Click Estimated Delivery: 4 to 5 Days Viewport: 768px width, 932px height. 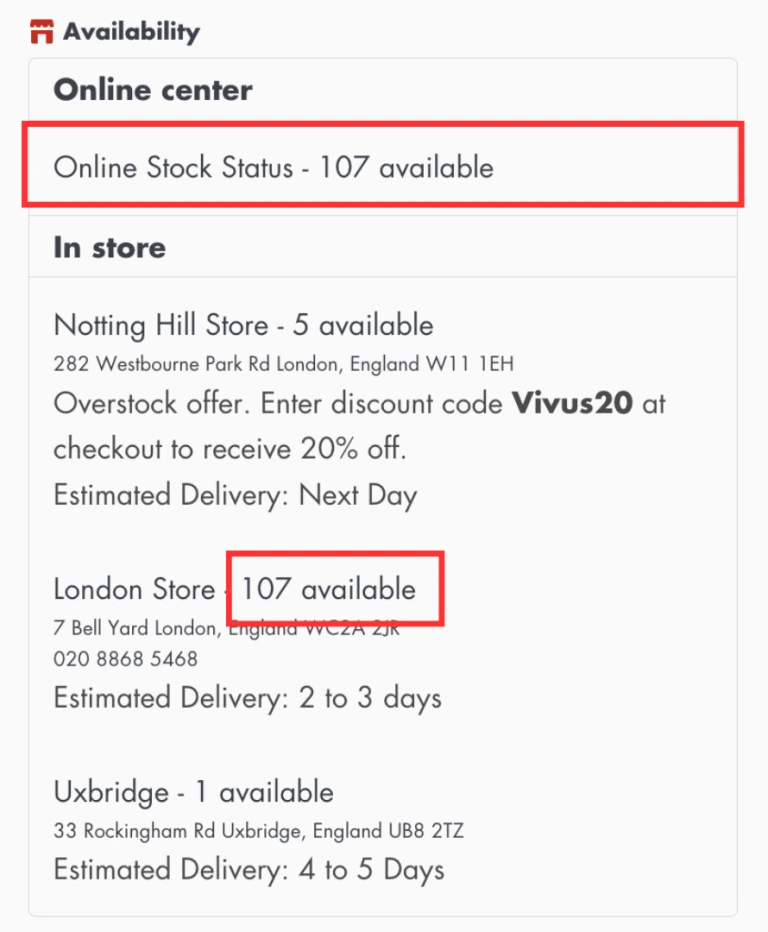[x=249, y=869]
